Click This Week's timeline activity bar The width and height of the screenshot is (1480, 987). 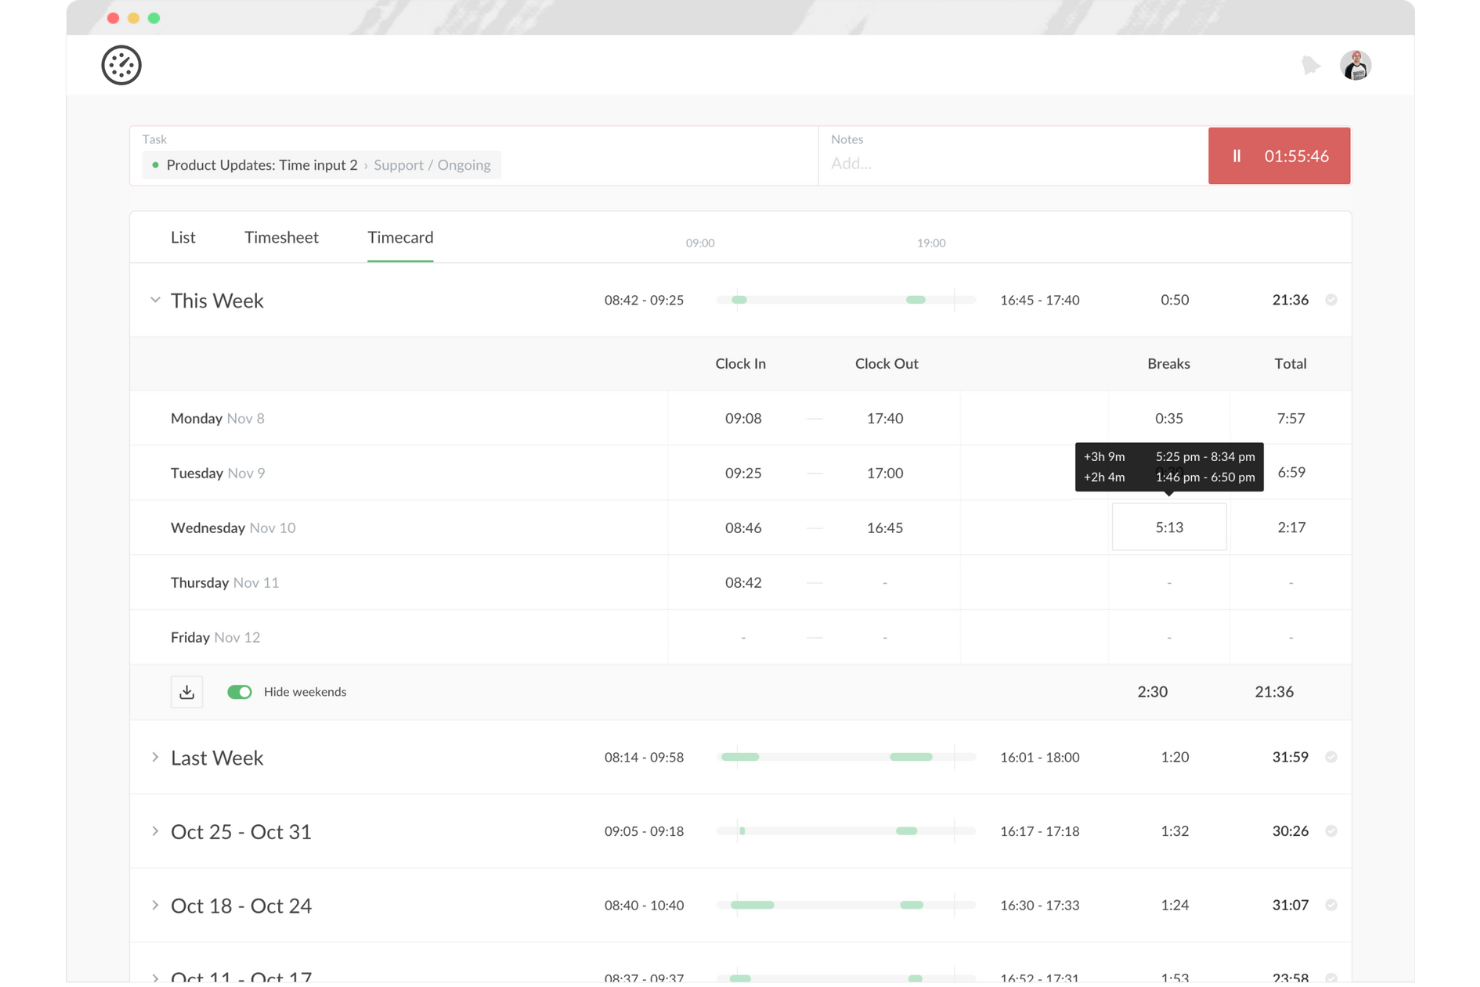[845, 299]
